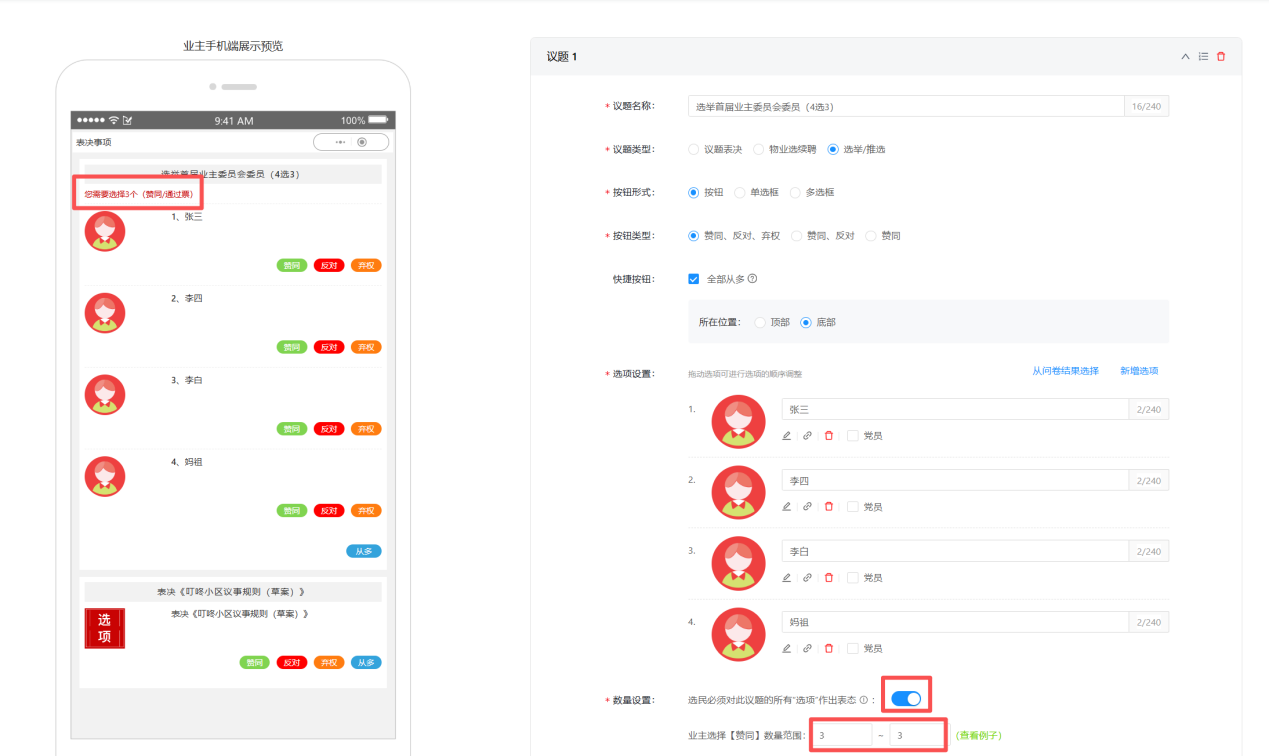Click the 议题名称 input field

905,107
